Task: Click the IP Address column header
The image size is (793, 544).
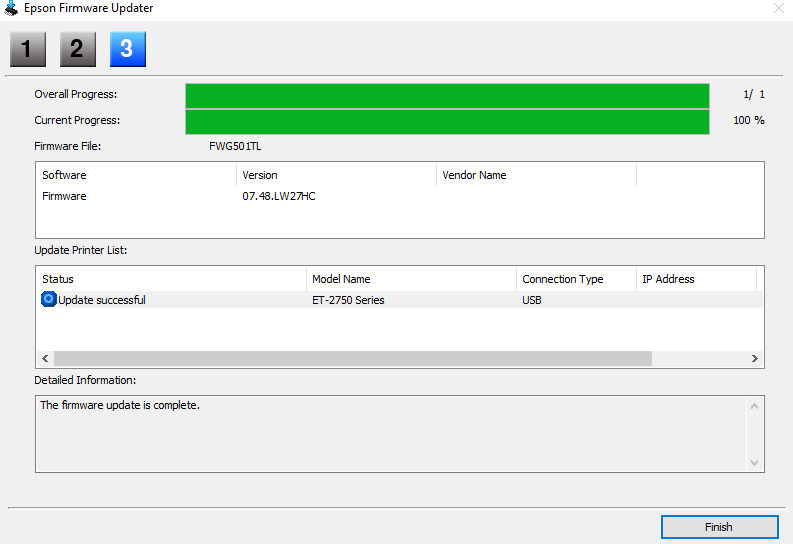Action: [x=696, y=279]
